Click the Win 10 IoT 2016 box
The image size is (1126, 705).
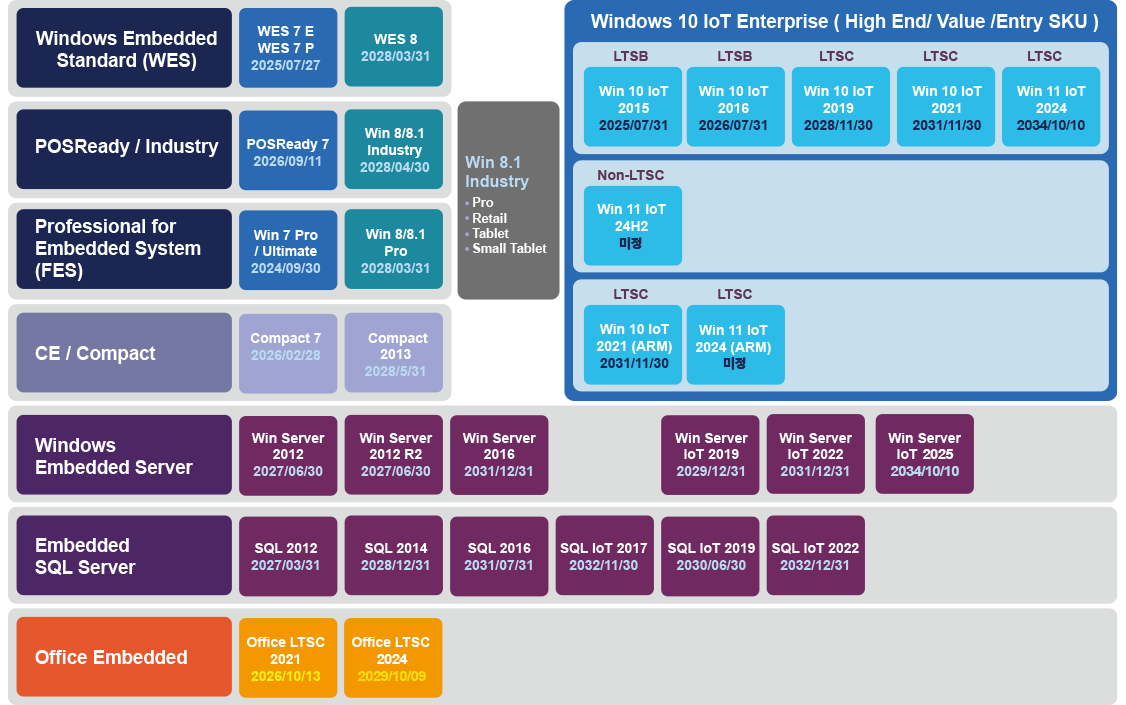point(735,107)
